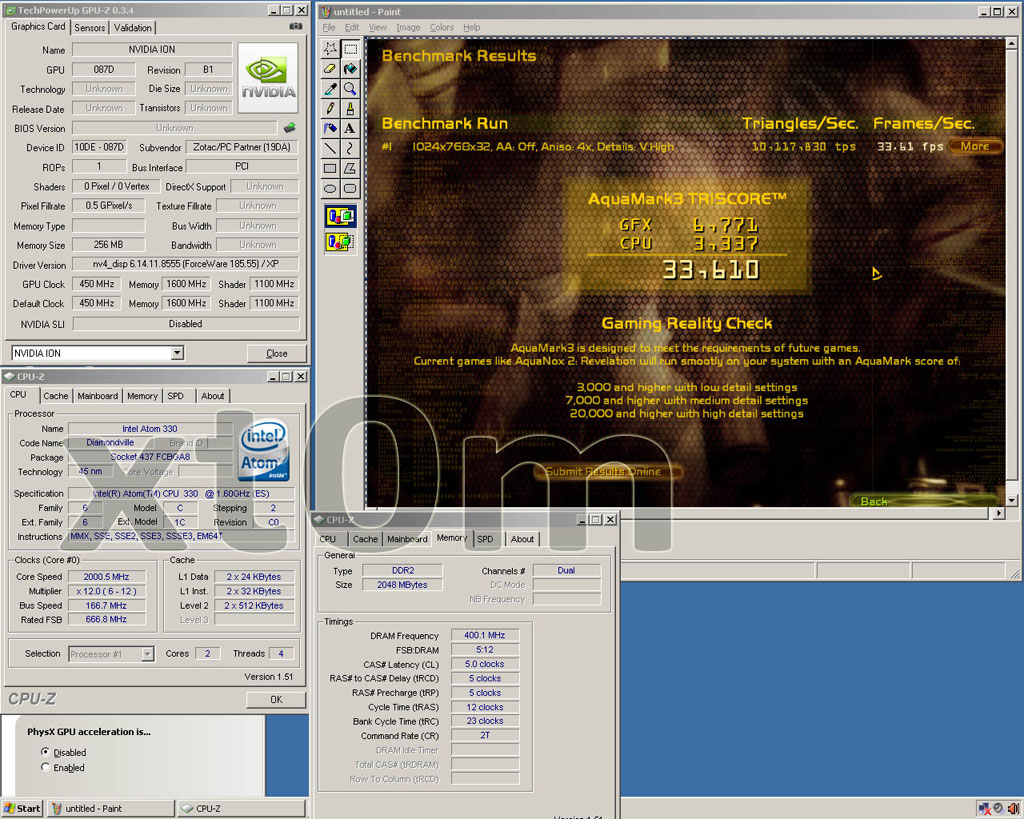Screen dimensions: 1024x819
Task: Select PhysX Enabled radio button
Action: (45, 767)
